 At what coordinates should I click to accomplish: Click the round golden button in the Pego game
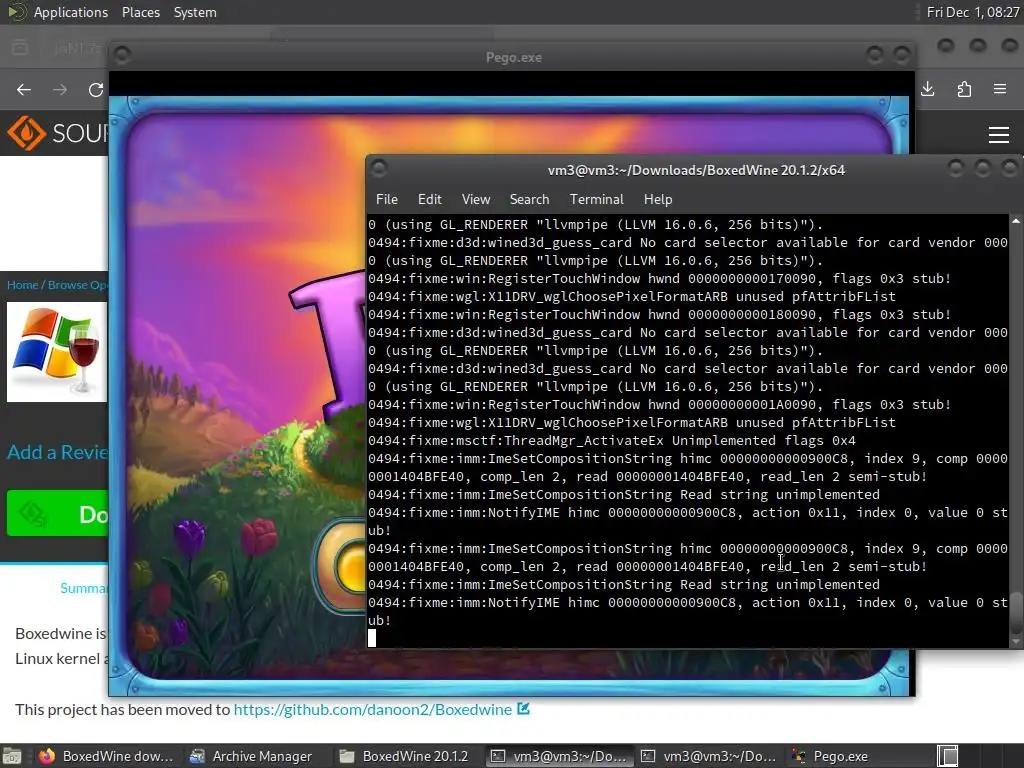coord(340,565)
